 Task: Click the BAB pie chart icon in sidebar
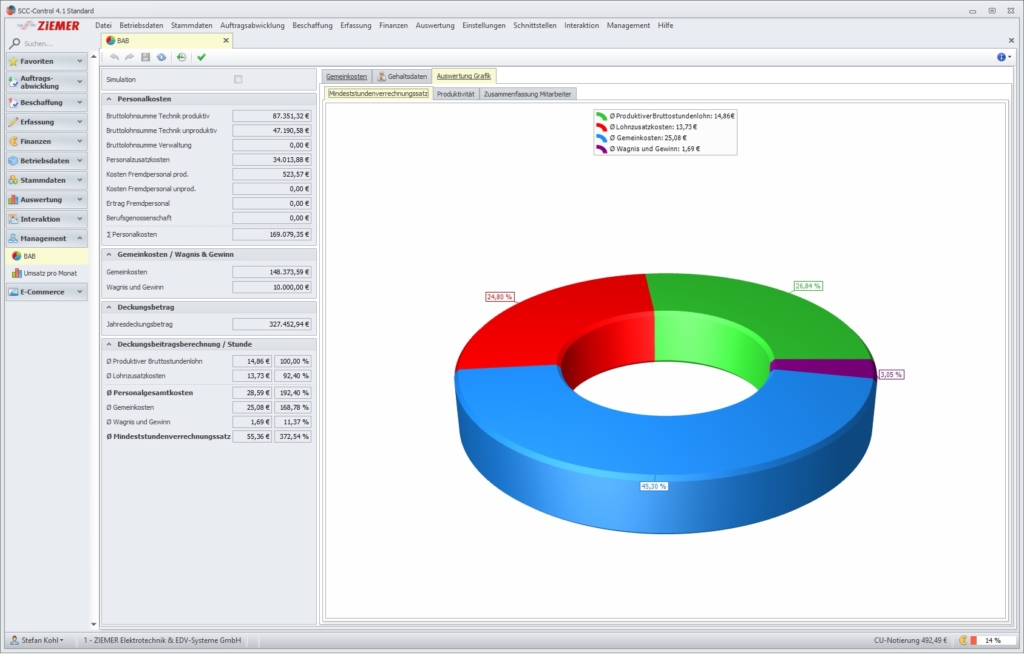17,256
